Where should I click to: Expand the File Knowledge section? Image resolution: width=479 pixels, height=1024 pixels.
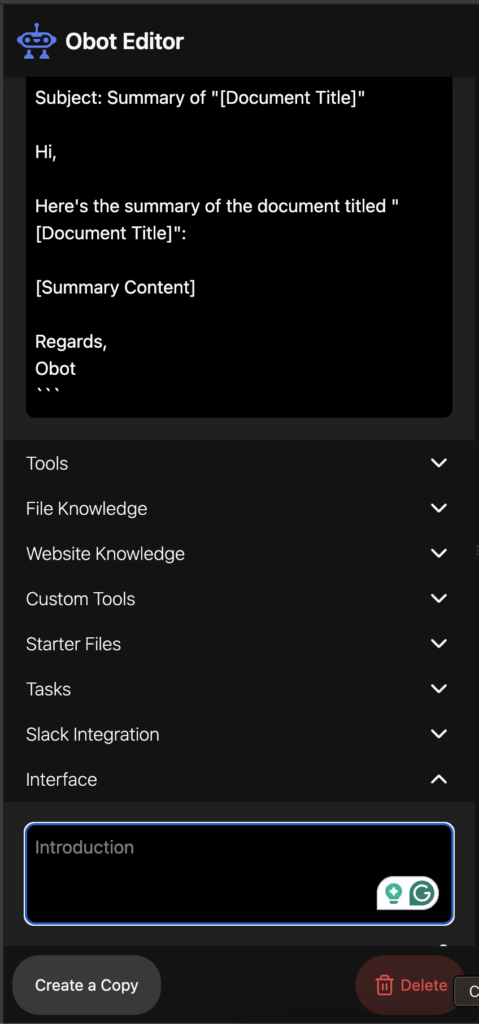point(239,509)
